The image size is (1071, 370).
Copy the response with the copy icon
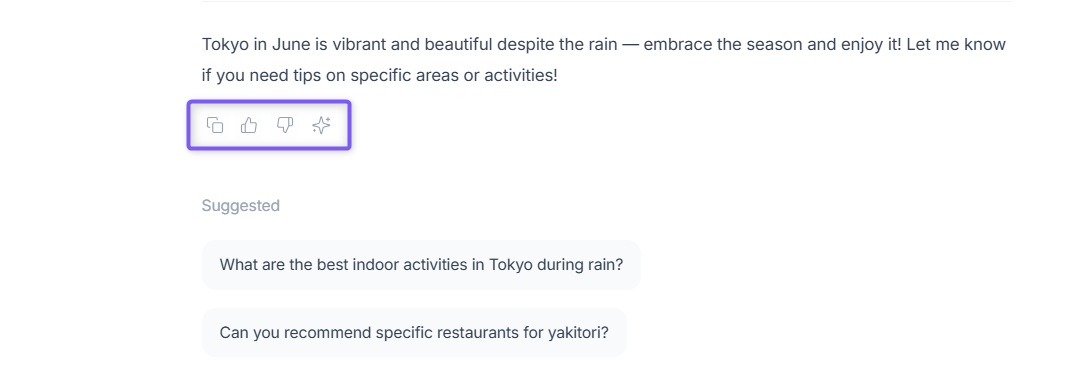tap(215, 125)
